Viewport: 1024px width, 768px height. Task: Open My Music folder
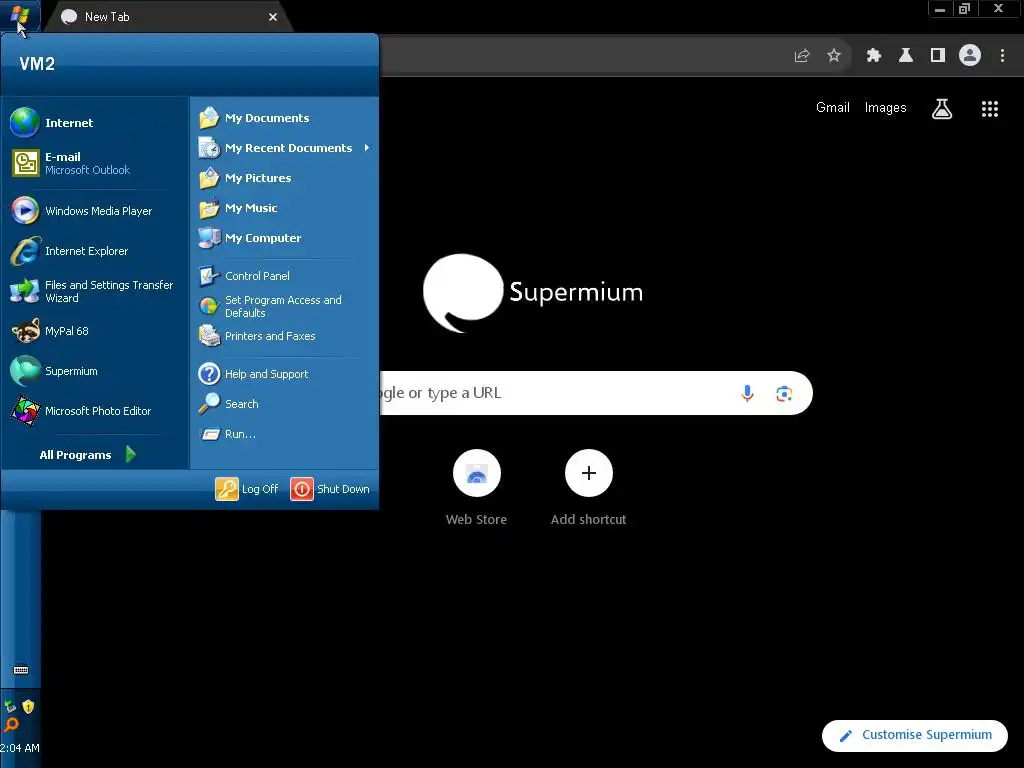coord(284,208)
